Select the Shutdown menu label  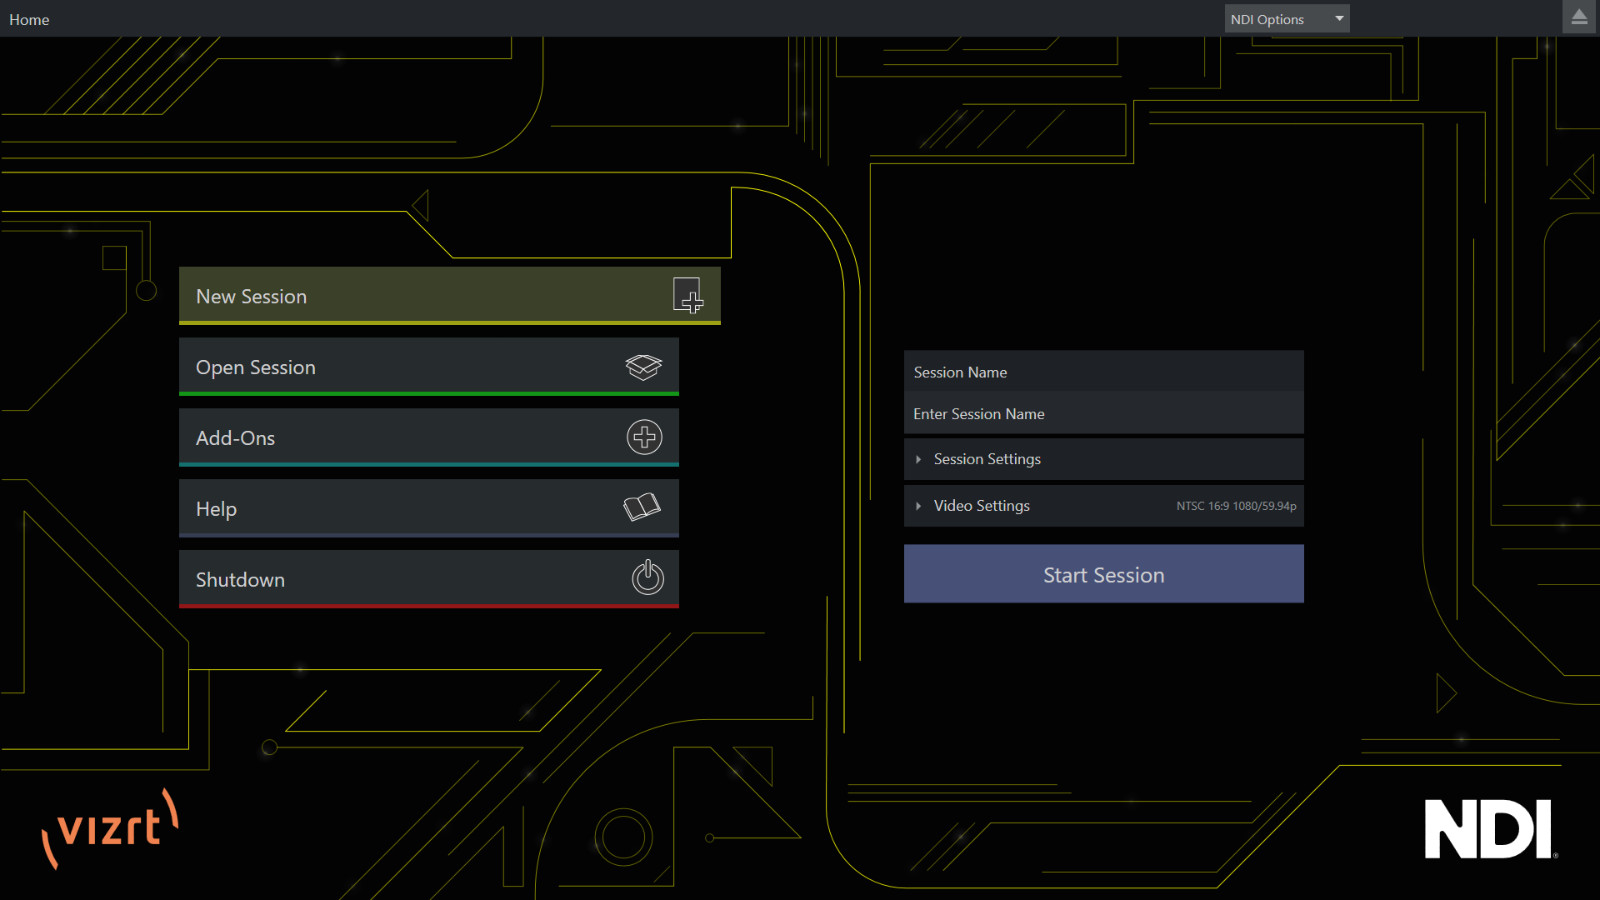point(240,580)
